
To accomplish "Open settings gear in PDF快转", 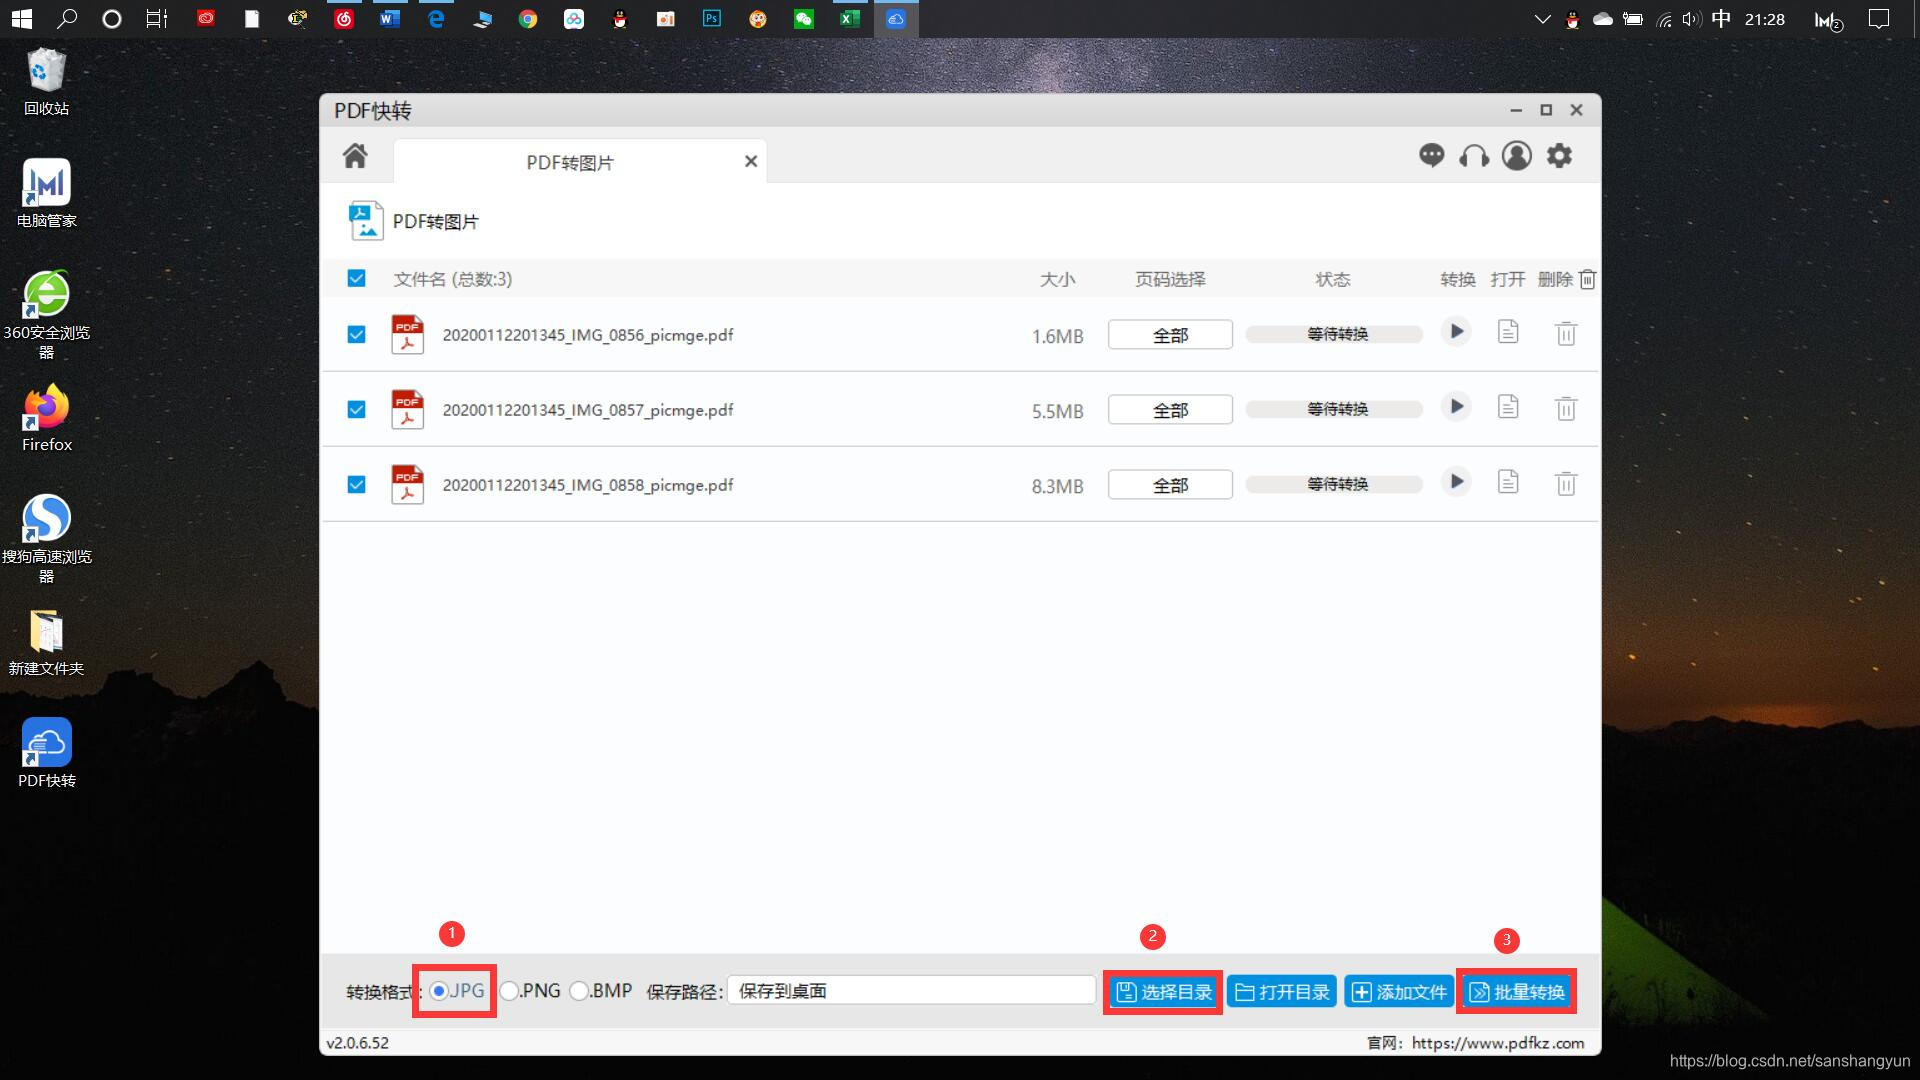I will tap(1559, 156).
